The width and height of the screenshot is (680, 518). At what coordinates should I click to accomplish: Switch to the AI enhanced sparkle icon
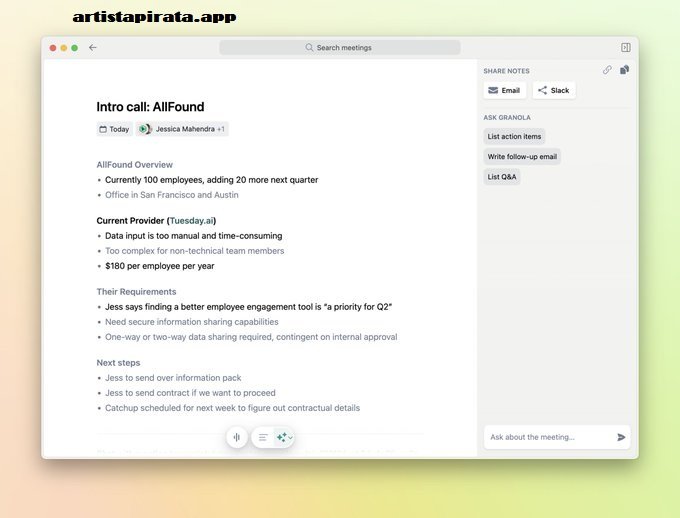pyautogui.click(x=281, y=437)
